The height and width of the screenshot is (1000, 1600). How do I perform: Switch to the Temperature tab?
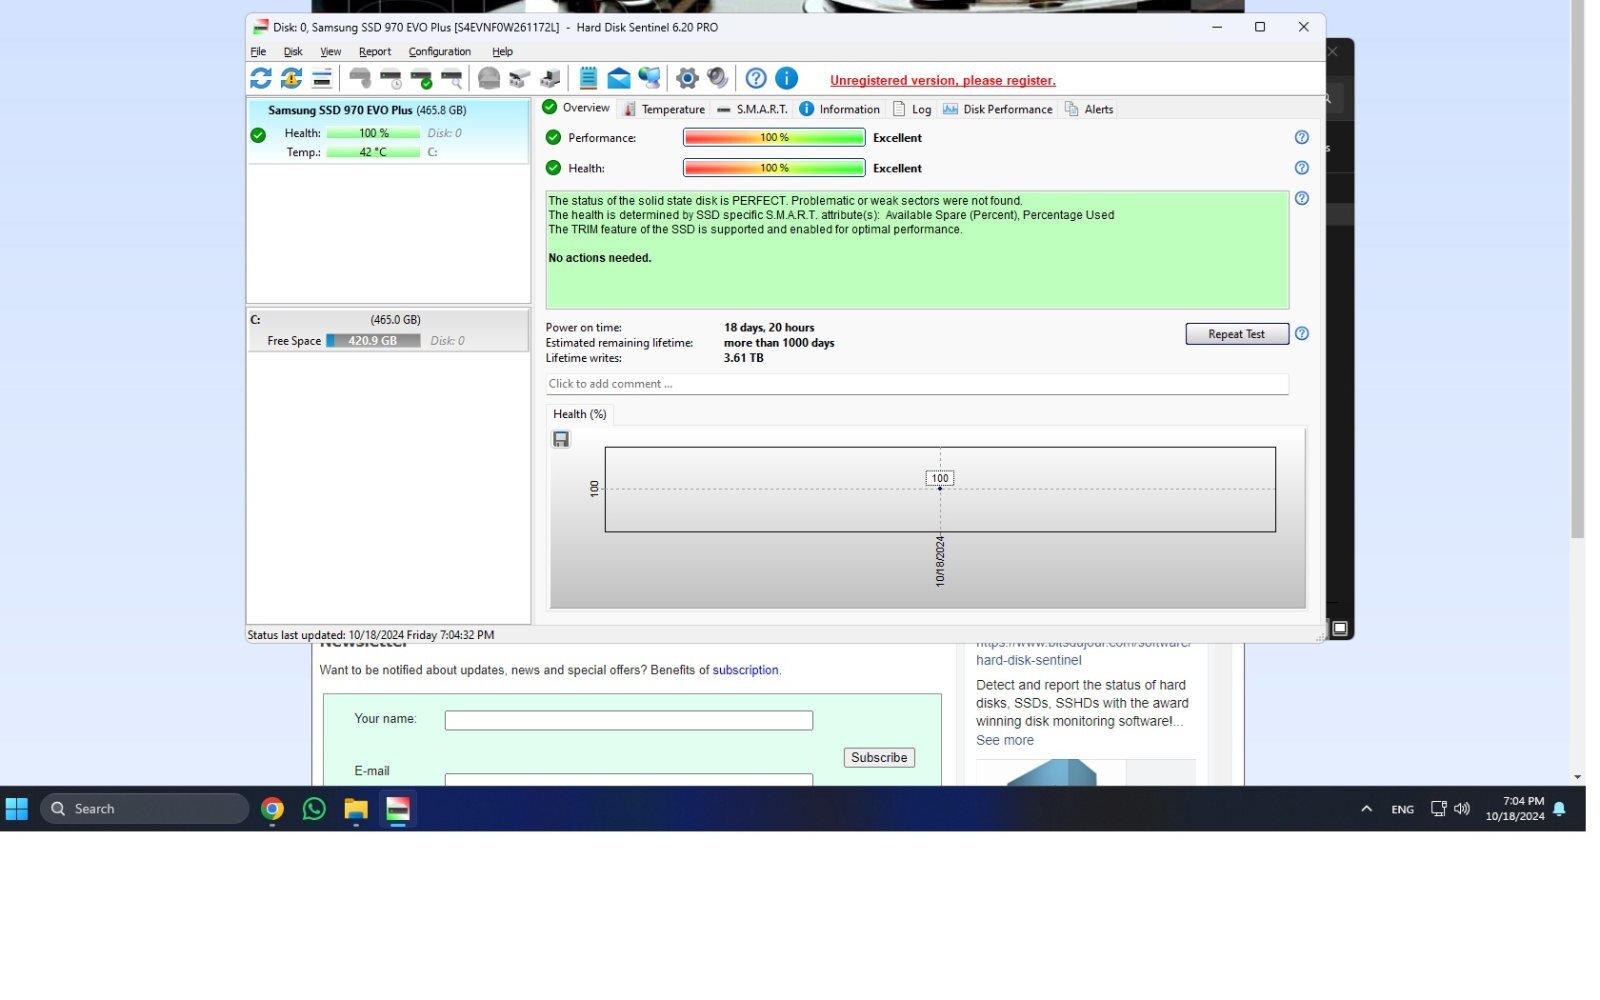664,109
